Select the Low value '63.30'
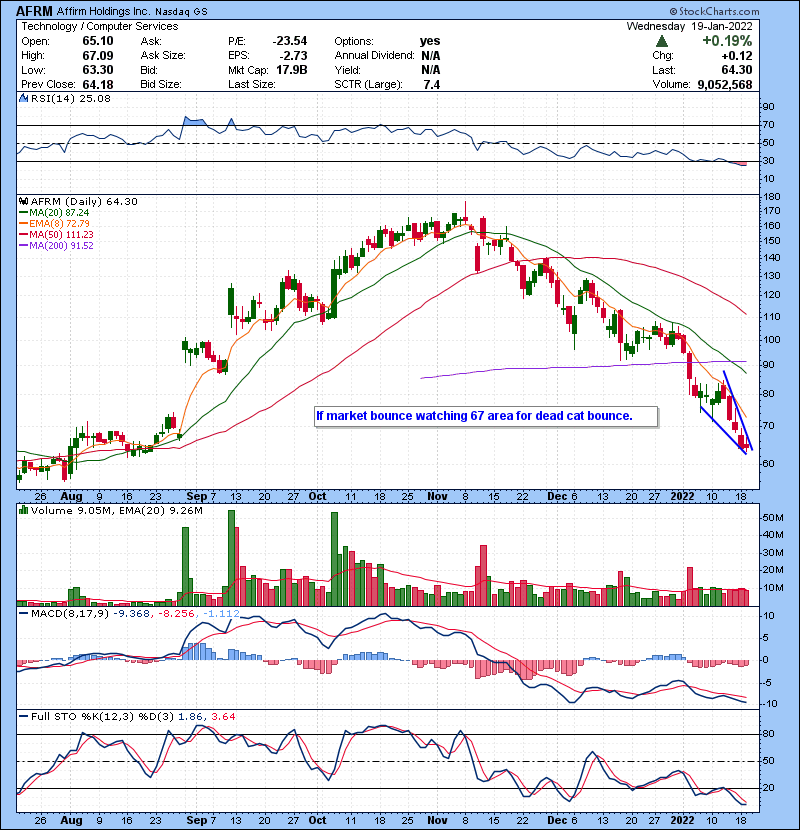The height and width of the screenshot is (830, 800). (x=97, y=70)
